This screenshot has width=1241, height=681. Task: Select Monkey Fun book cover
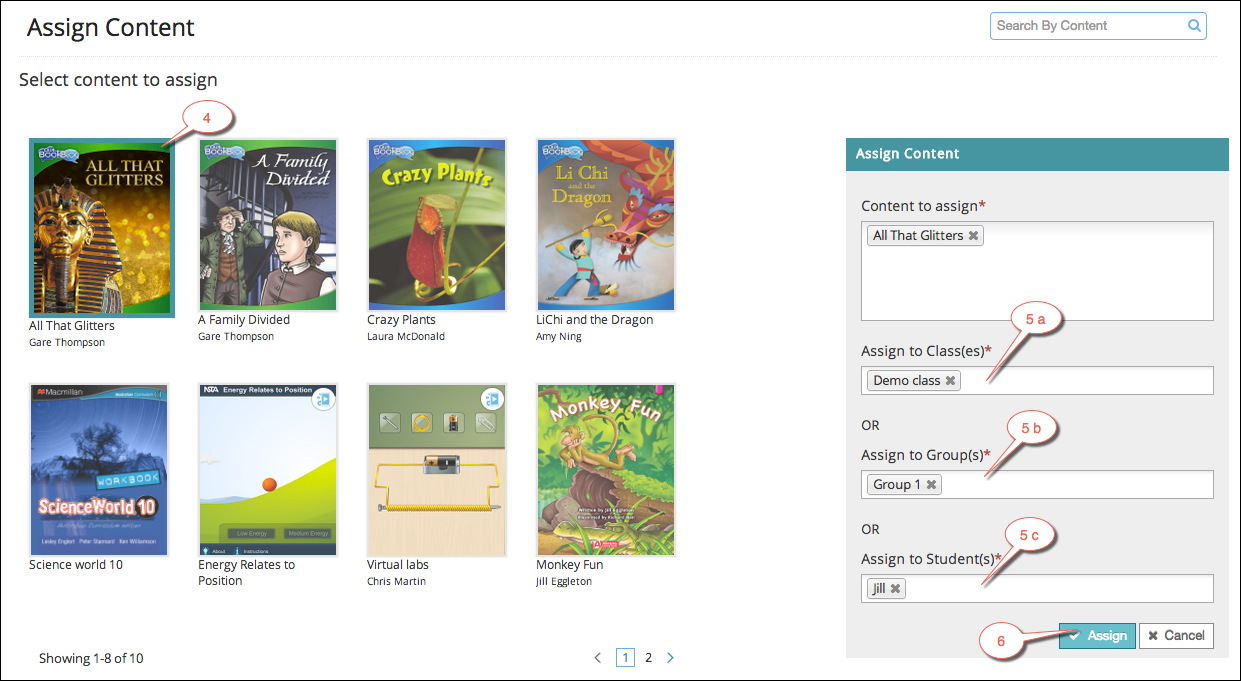(606, 470)
